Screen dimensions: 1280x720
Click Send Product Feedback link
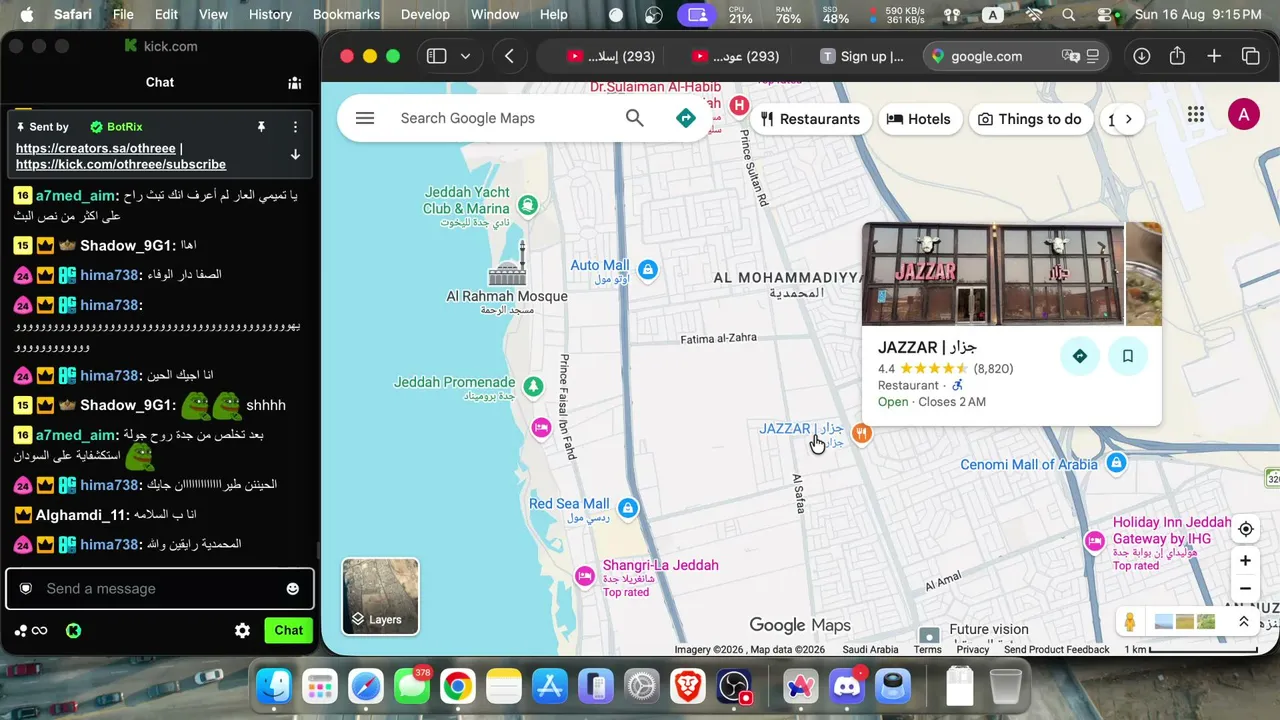(x=1056, y=649)
